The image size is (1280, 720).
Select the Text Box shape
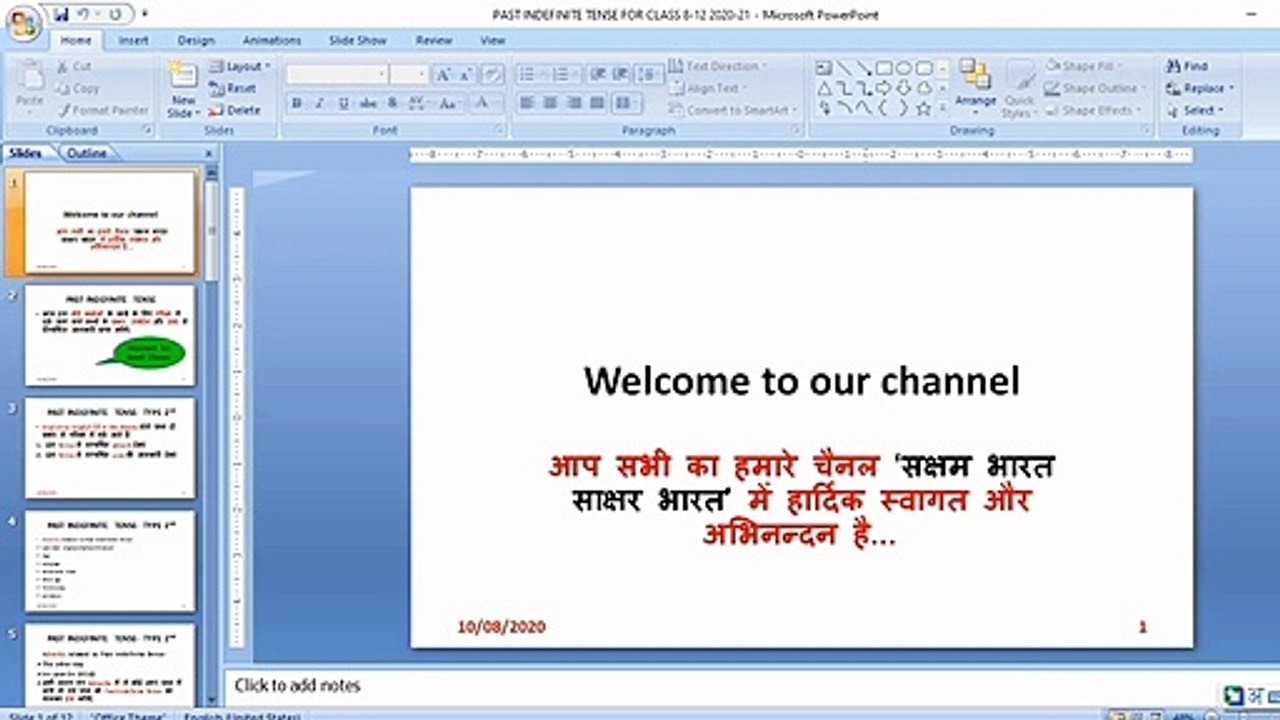(823, 69)
